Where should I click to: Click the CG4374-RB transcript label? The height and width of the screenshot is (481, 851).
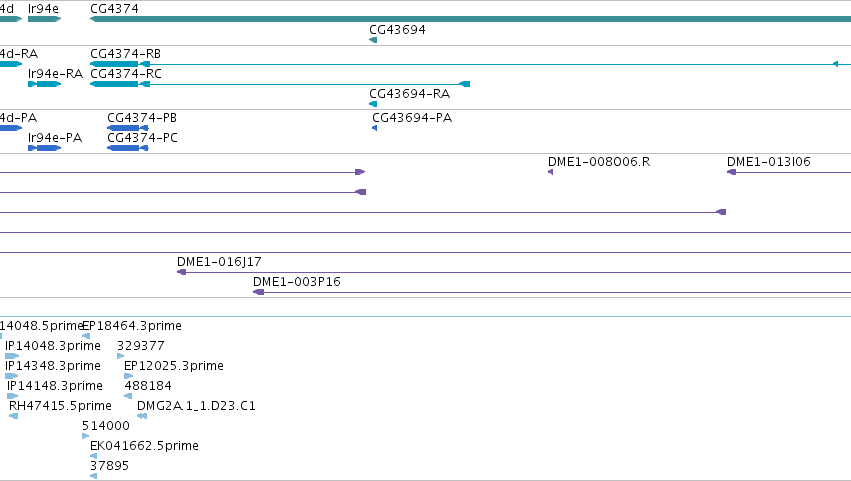click(x=125, y=54)
